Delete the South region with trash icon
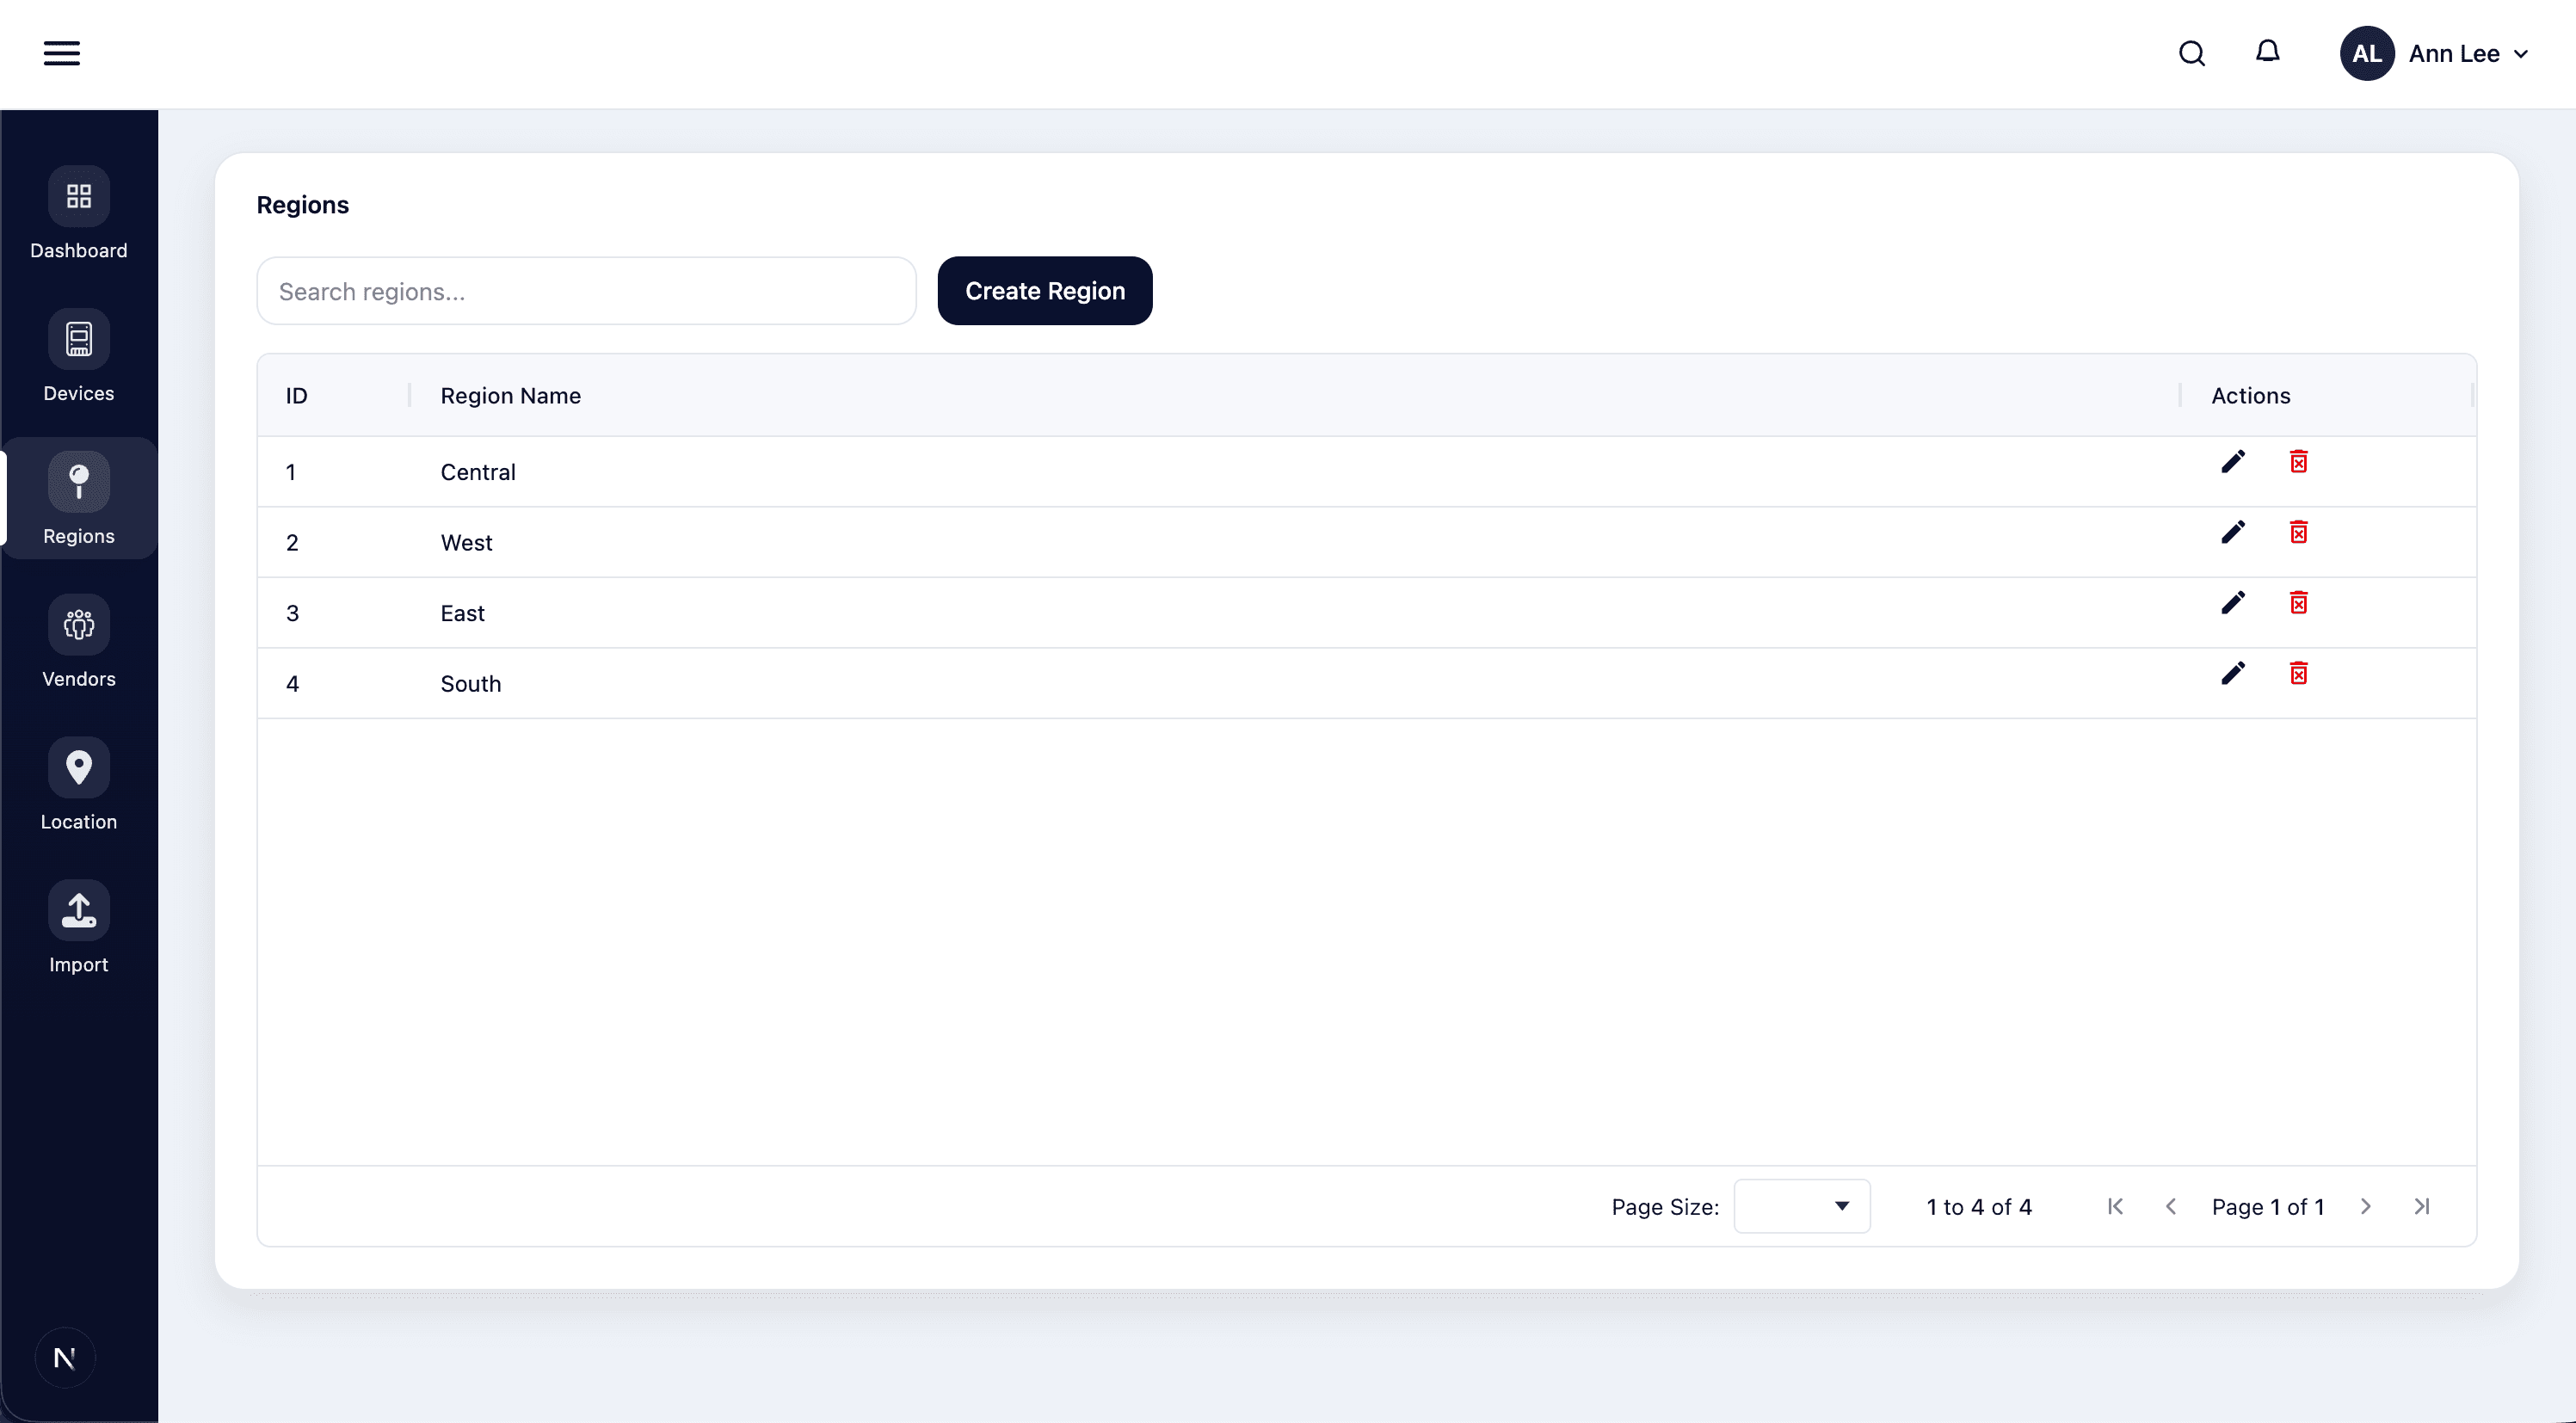This screenshot has width=2576, height=1423. coord(2298,673)
